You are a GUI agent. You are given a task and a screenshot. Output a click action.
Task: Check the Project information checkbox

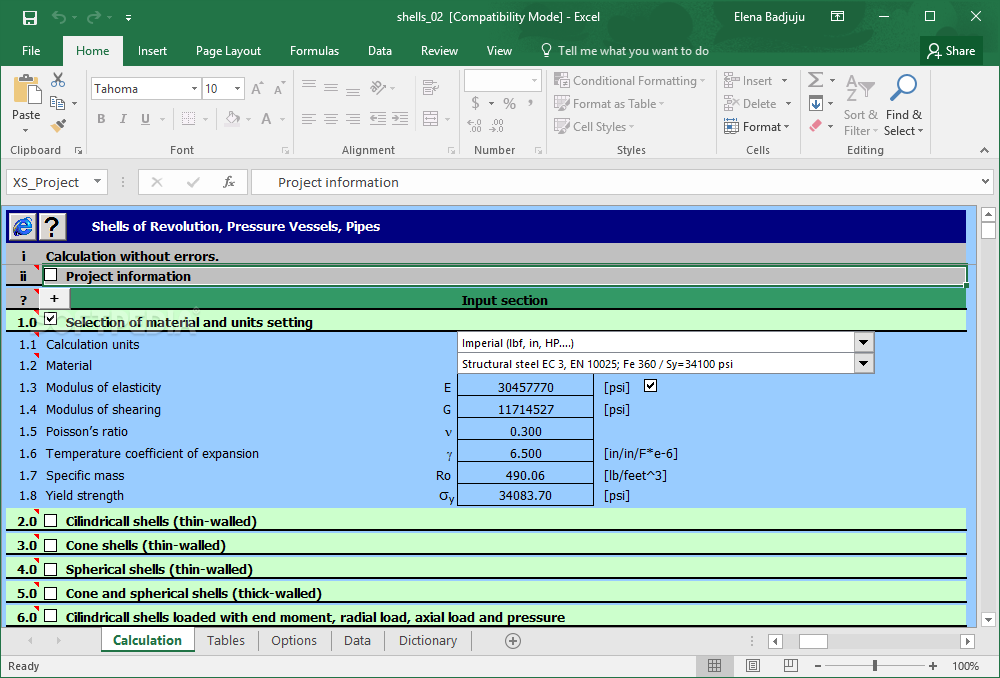(51, 276)
